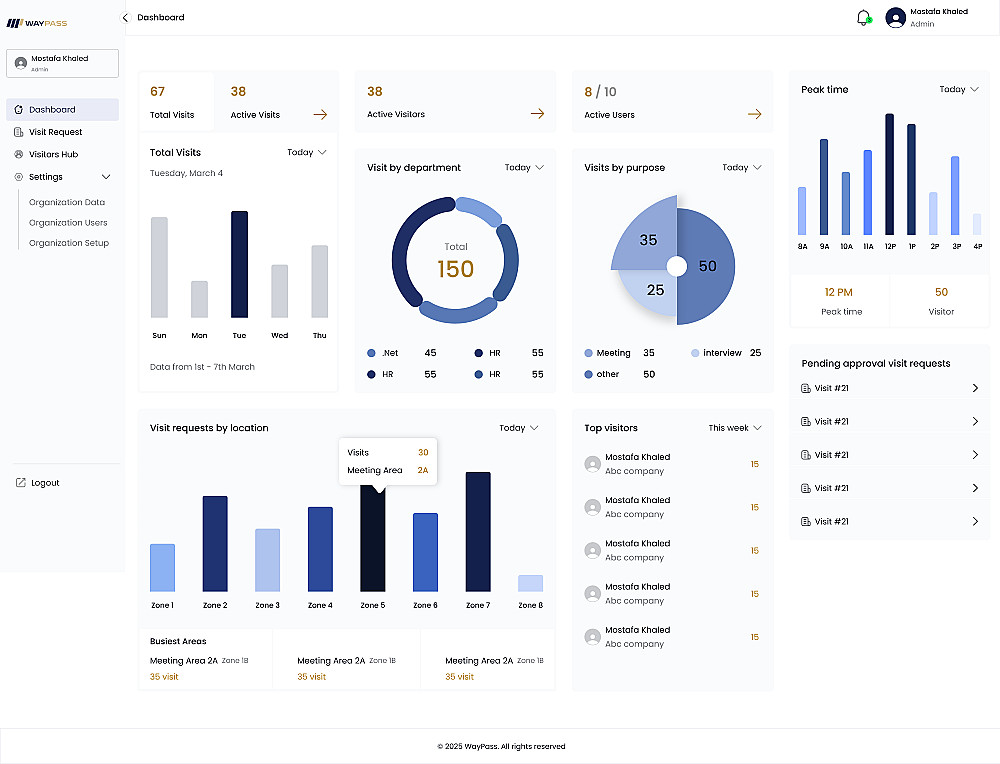Image resolution: width=1000 pixels, height=764 pixels.
Task: Click the notification bell icon
Action: point(864,18)
